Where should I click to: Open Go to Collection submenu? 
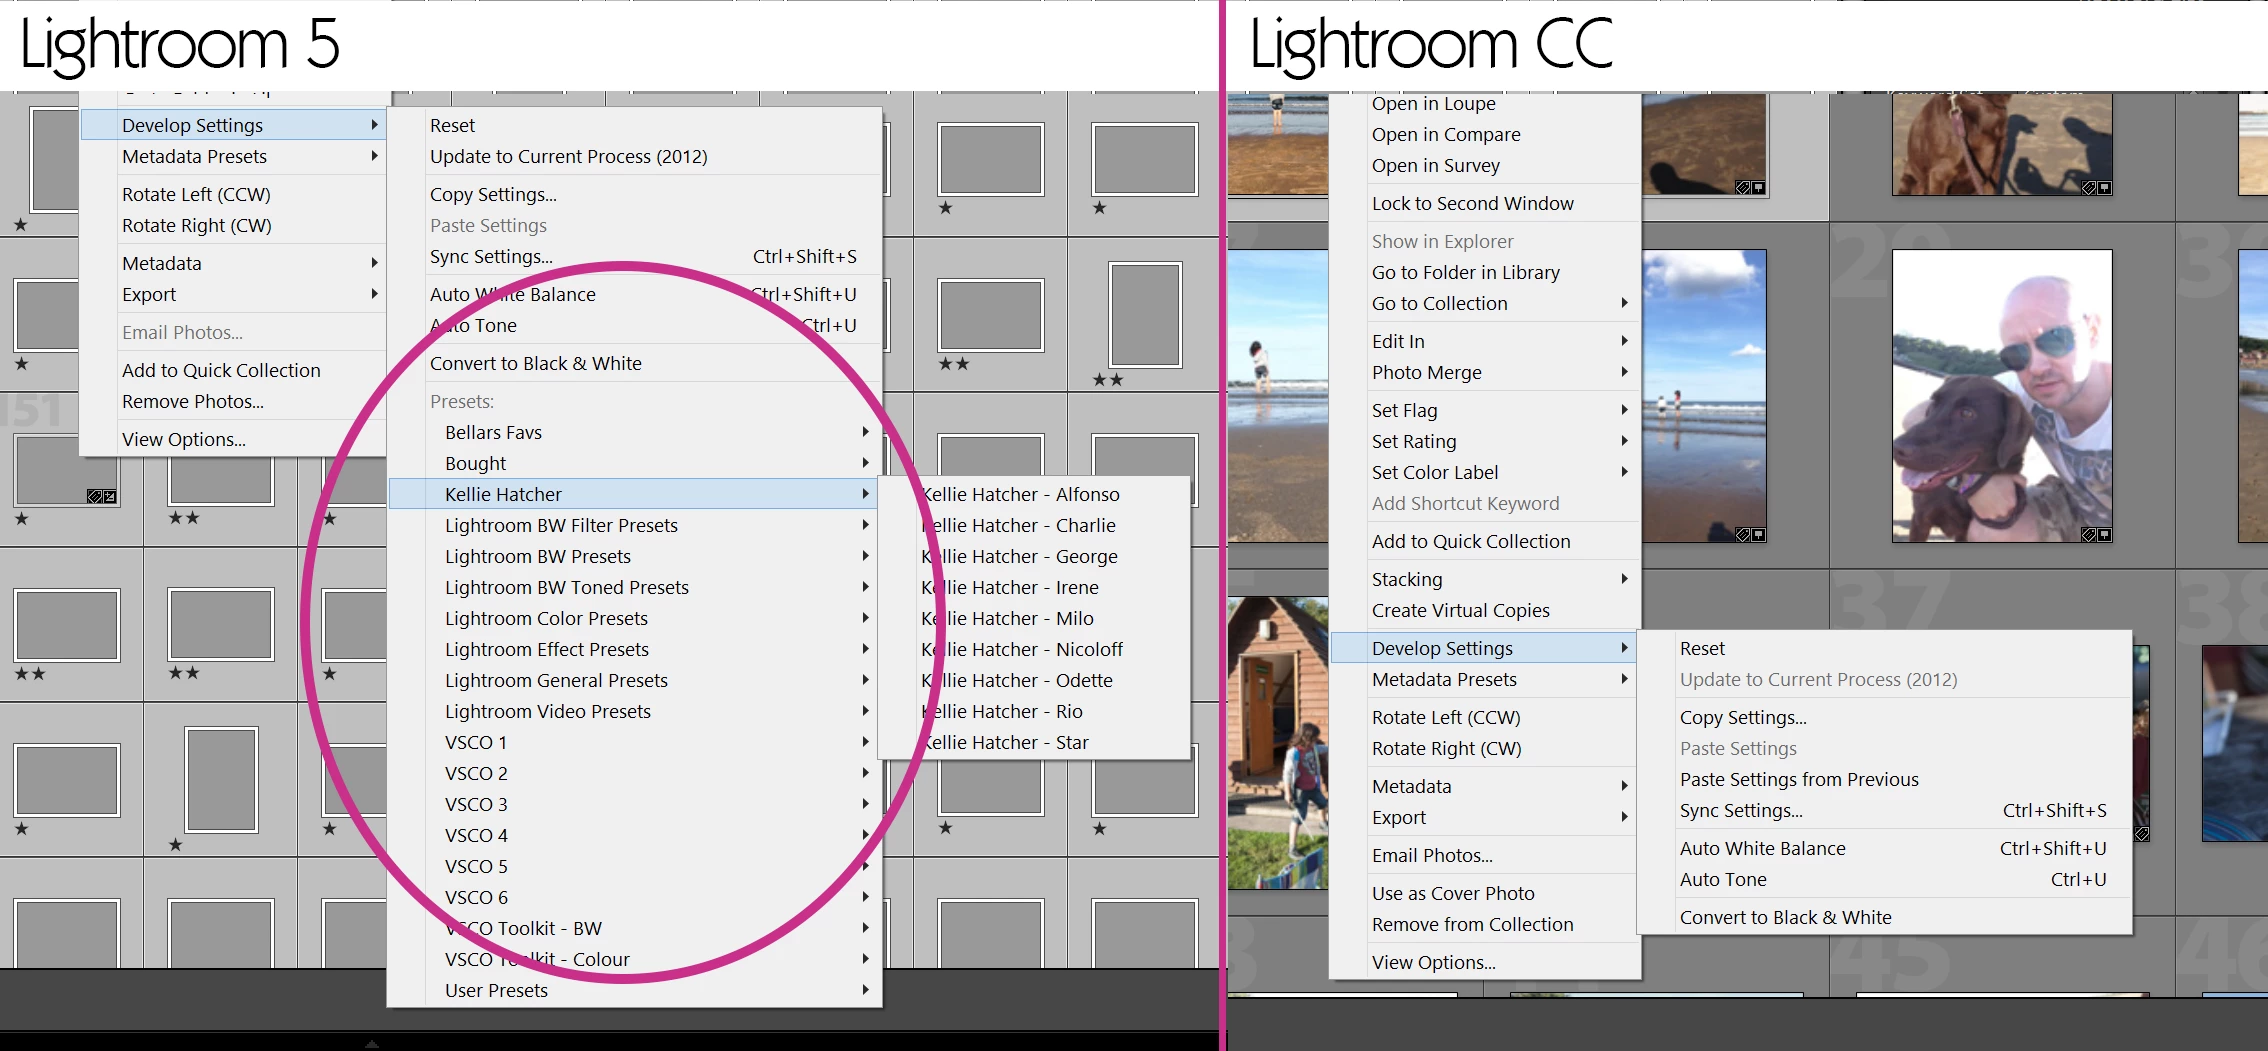(x=1485, y=303)
